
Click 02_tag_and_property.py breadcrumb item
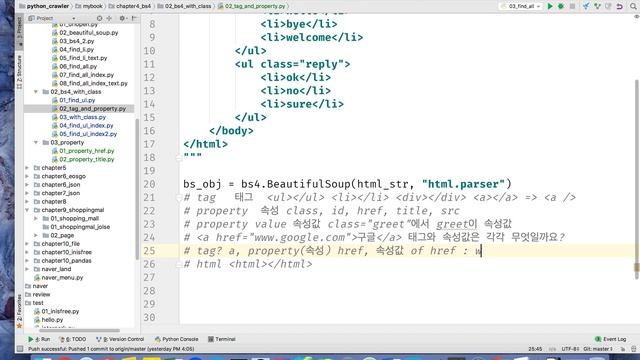coord(252,6)
